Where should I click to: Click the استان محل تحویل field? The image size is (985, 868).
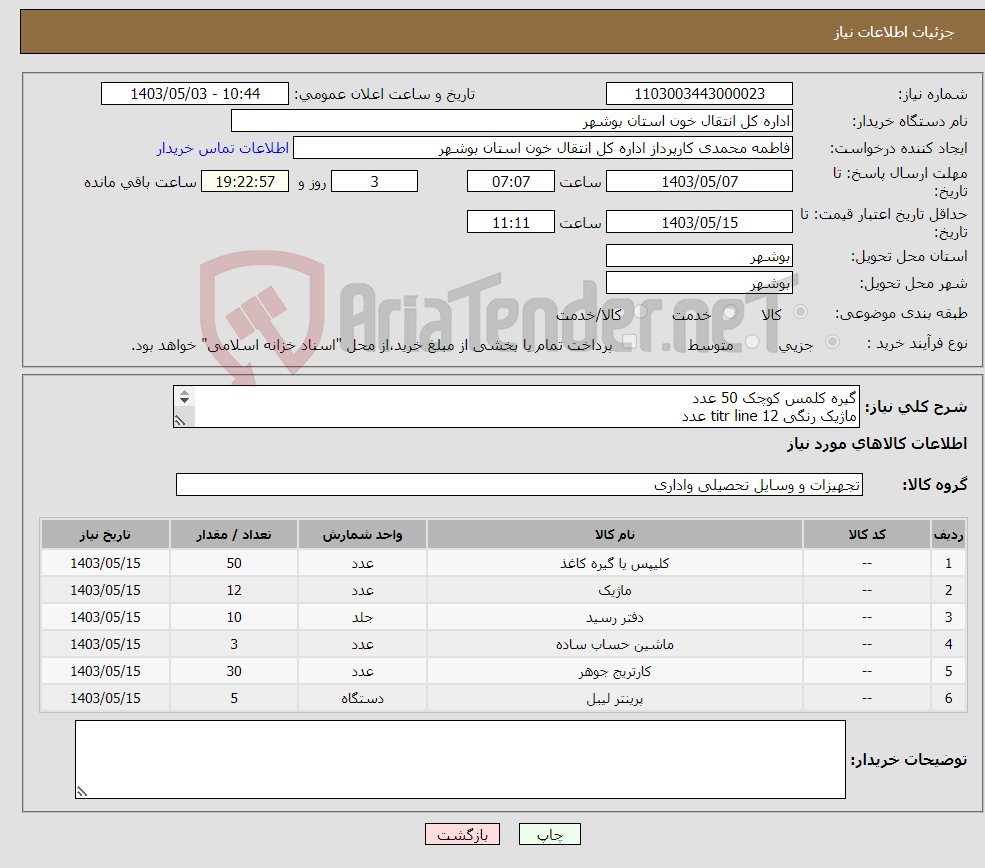click(699, 256)
